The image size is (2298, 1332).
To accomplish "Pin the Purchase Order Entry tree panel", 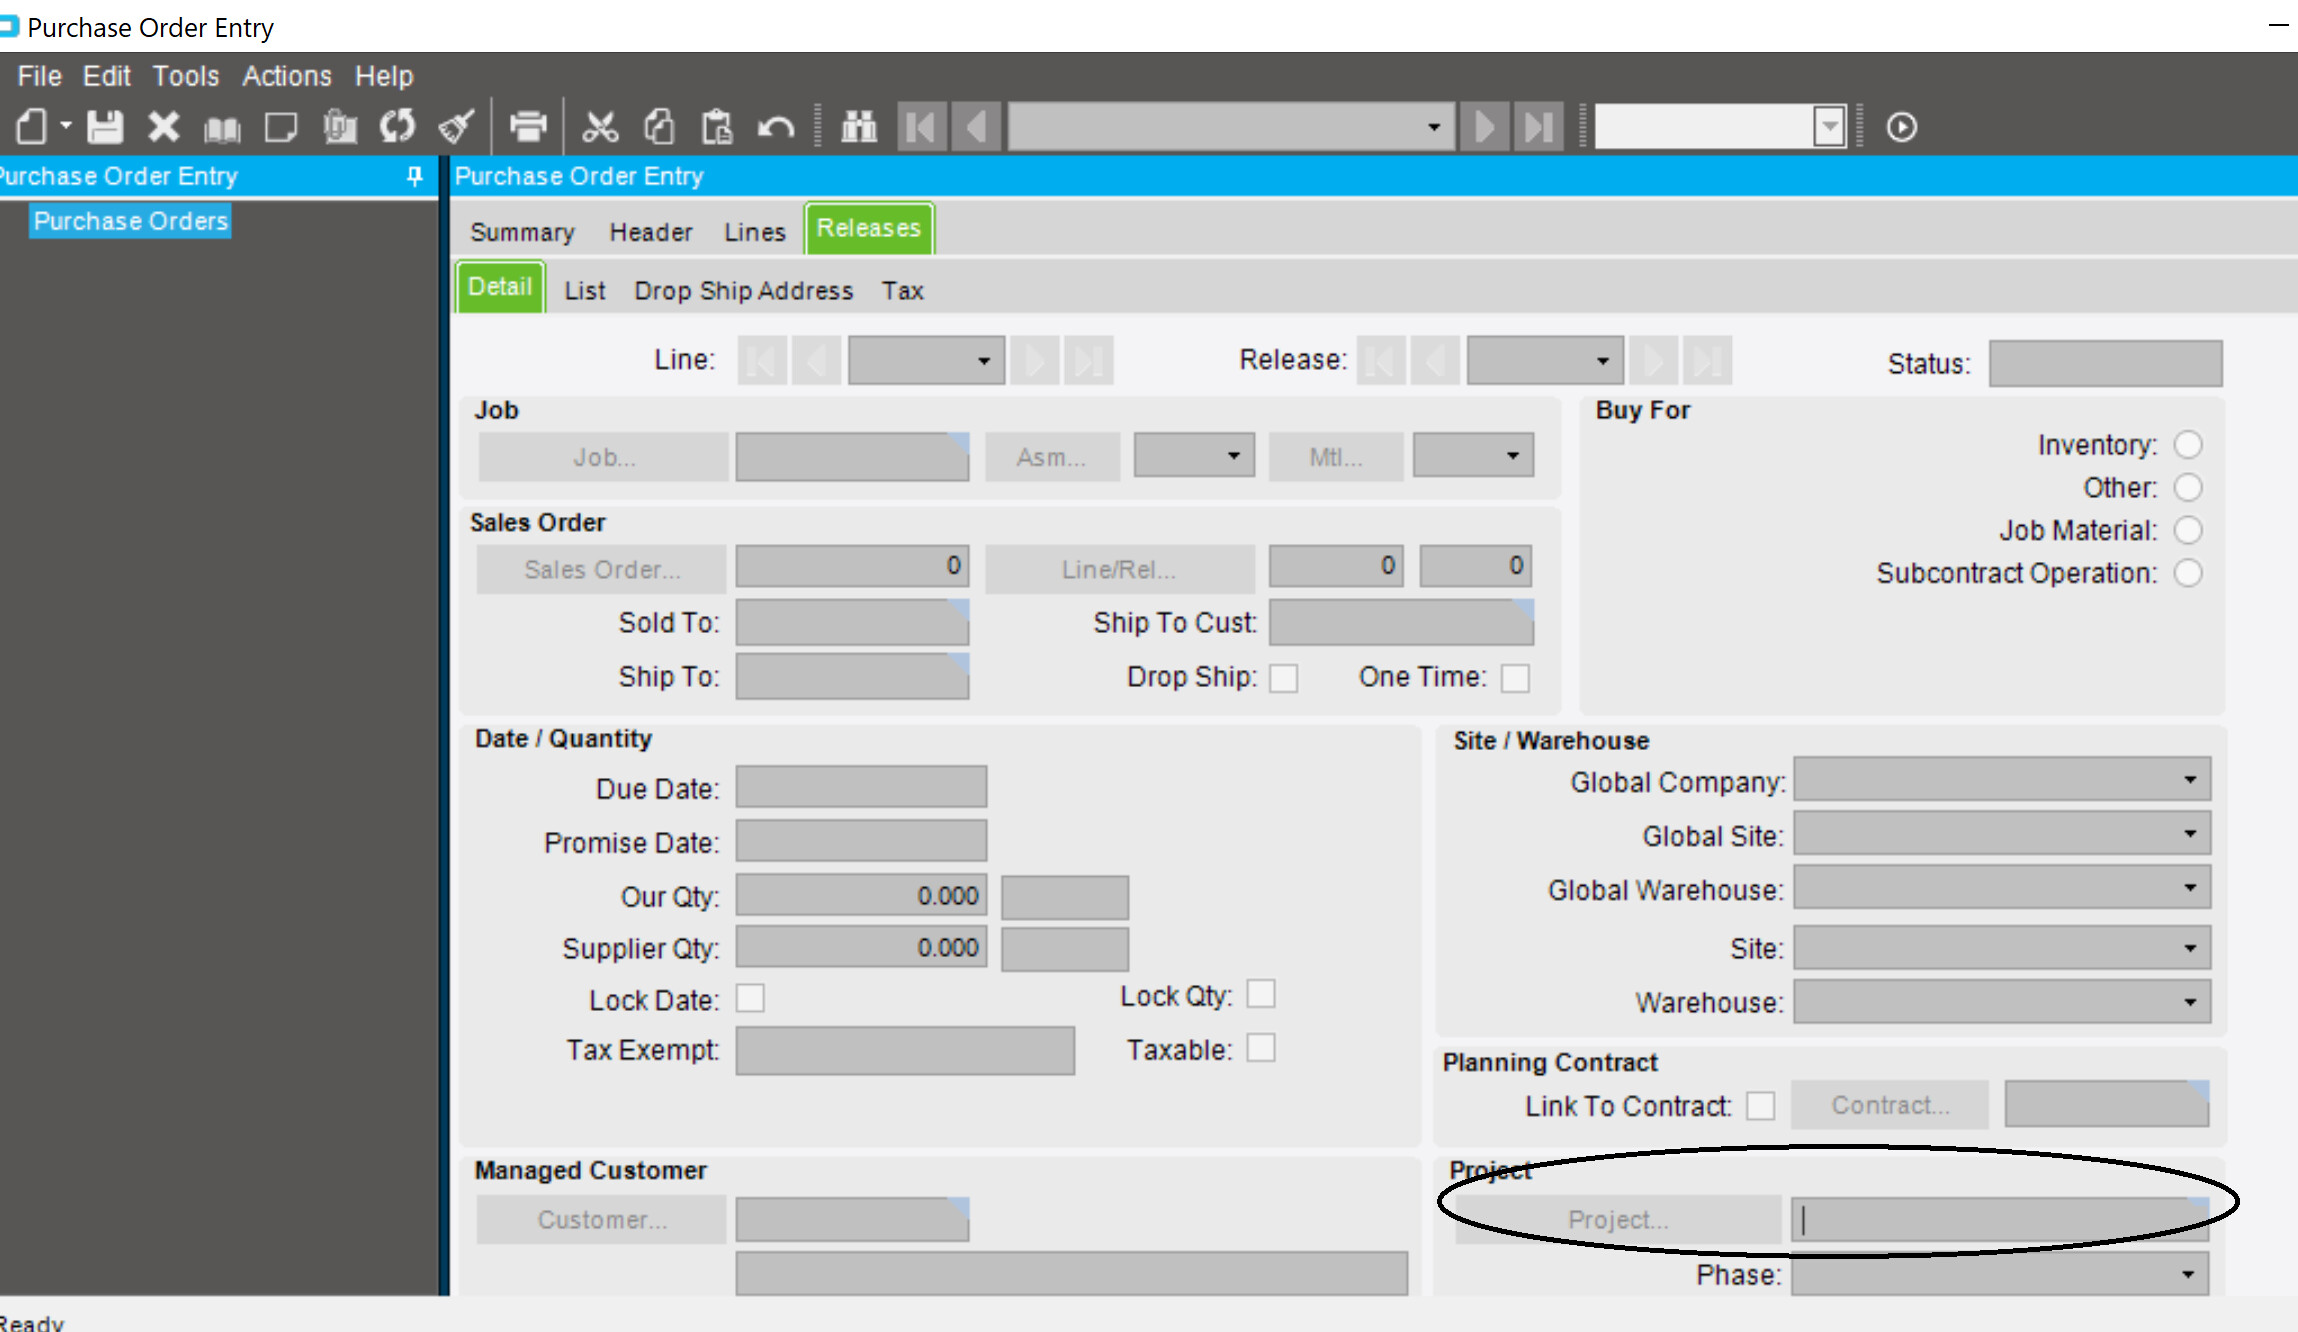I will (x=415, y=176).
